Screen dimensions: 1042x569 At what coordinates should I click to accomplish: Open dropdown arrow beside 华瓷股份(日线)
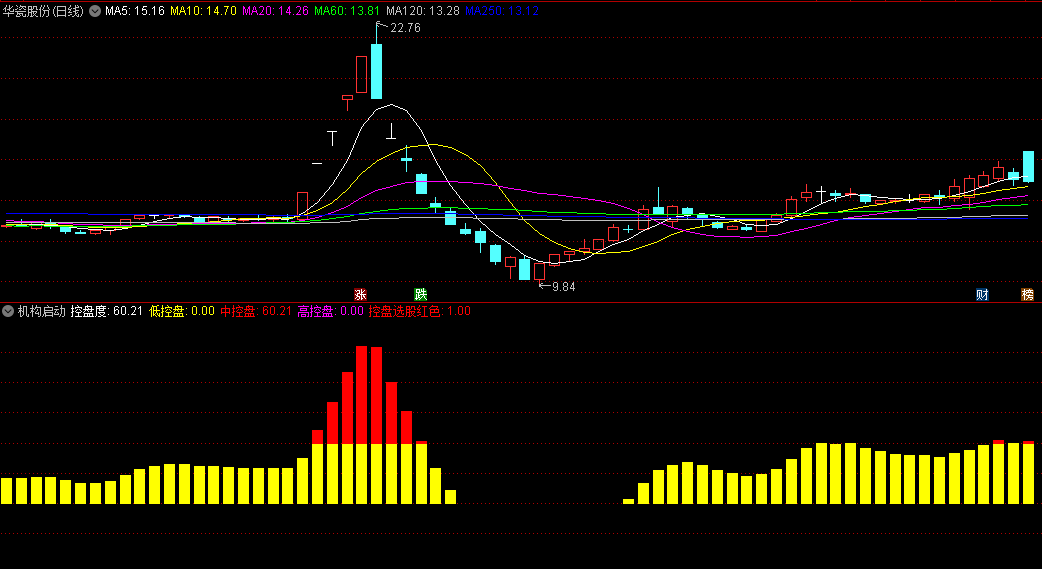95,11
